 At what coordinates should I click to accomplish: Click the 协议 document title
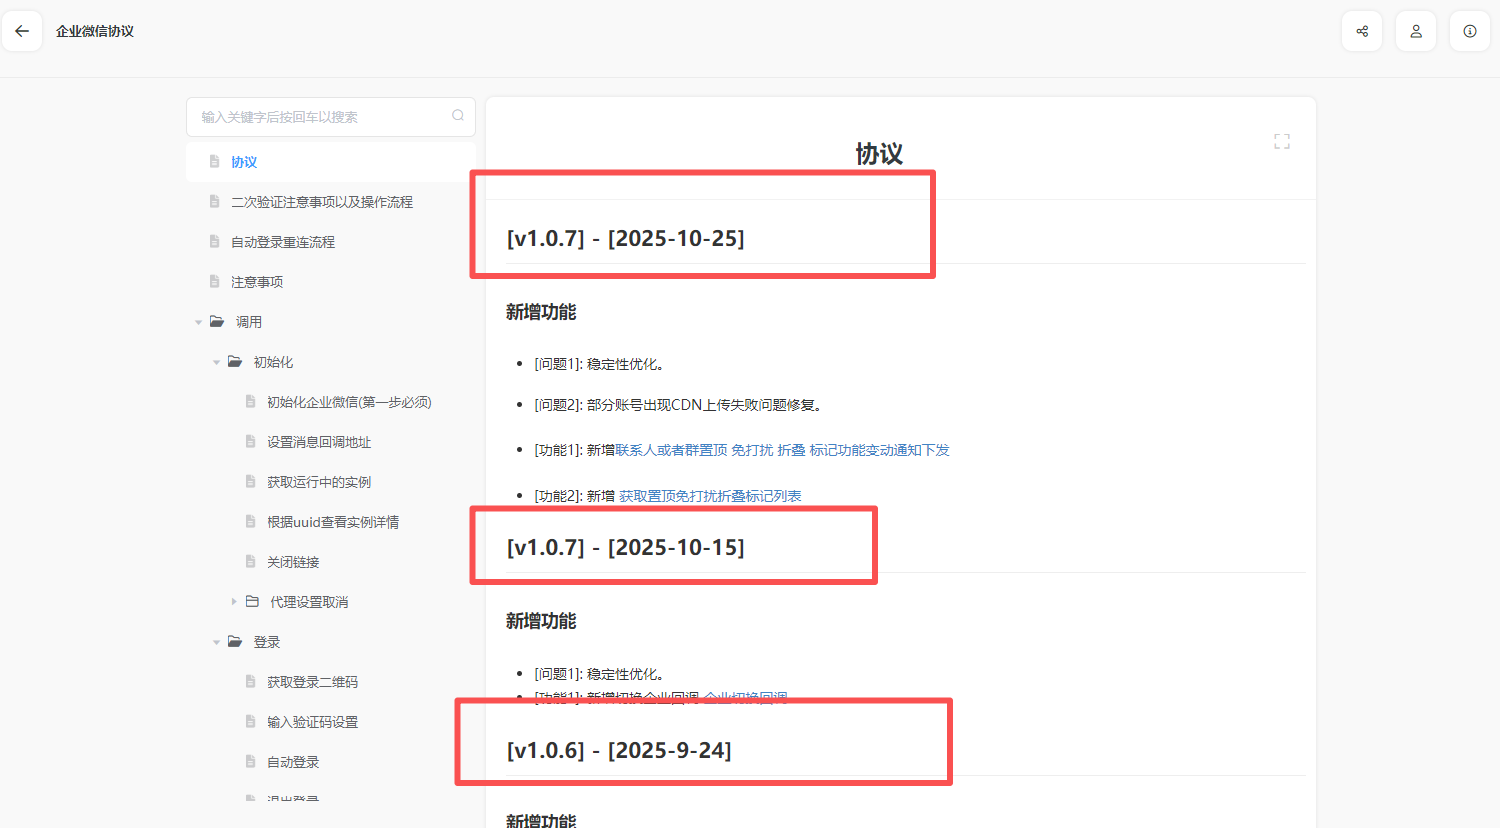tap(879, 154)
